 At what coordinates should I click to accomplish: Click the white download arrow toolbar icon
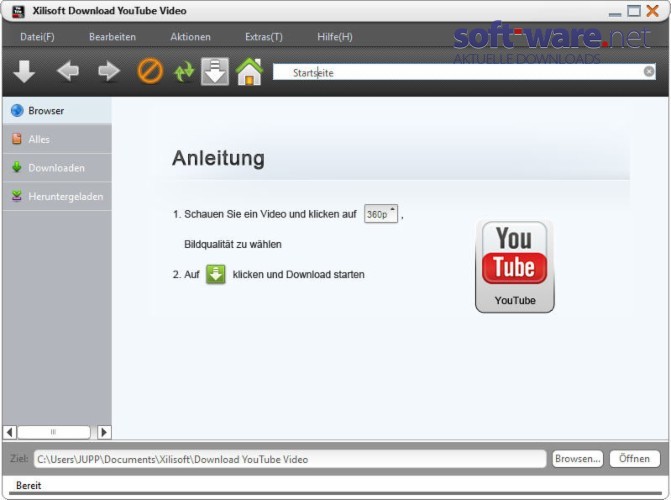click(x=24, y=71)
